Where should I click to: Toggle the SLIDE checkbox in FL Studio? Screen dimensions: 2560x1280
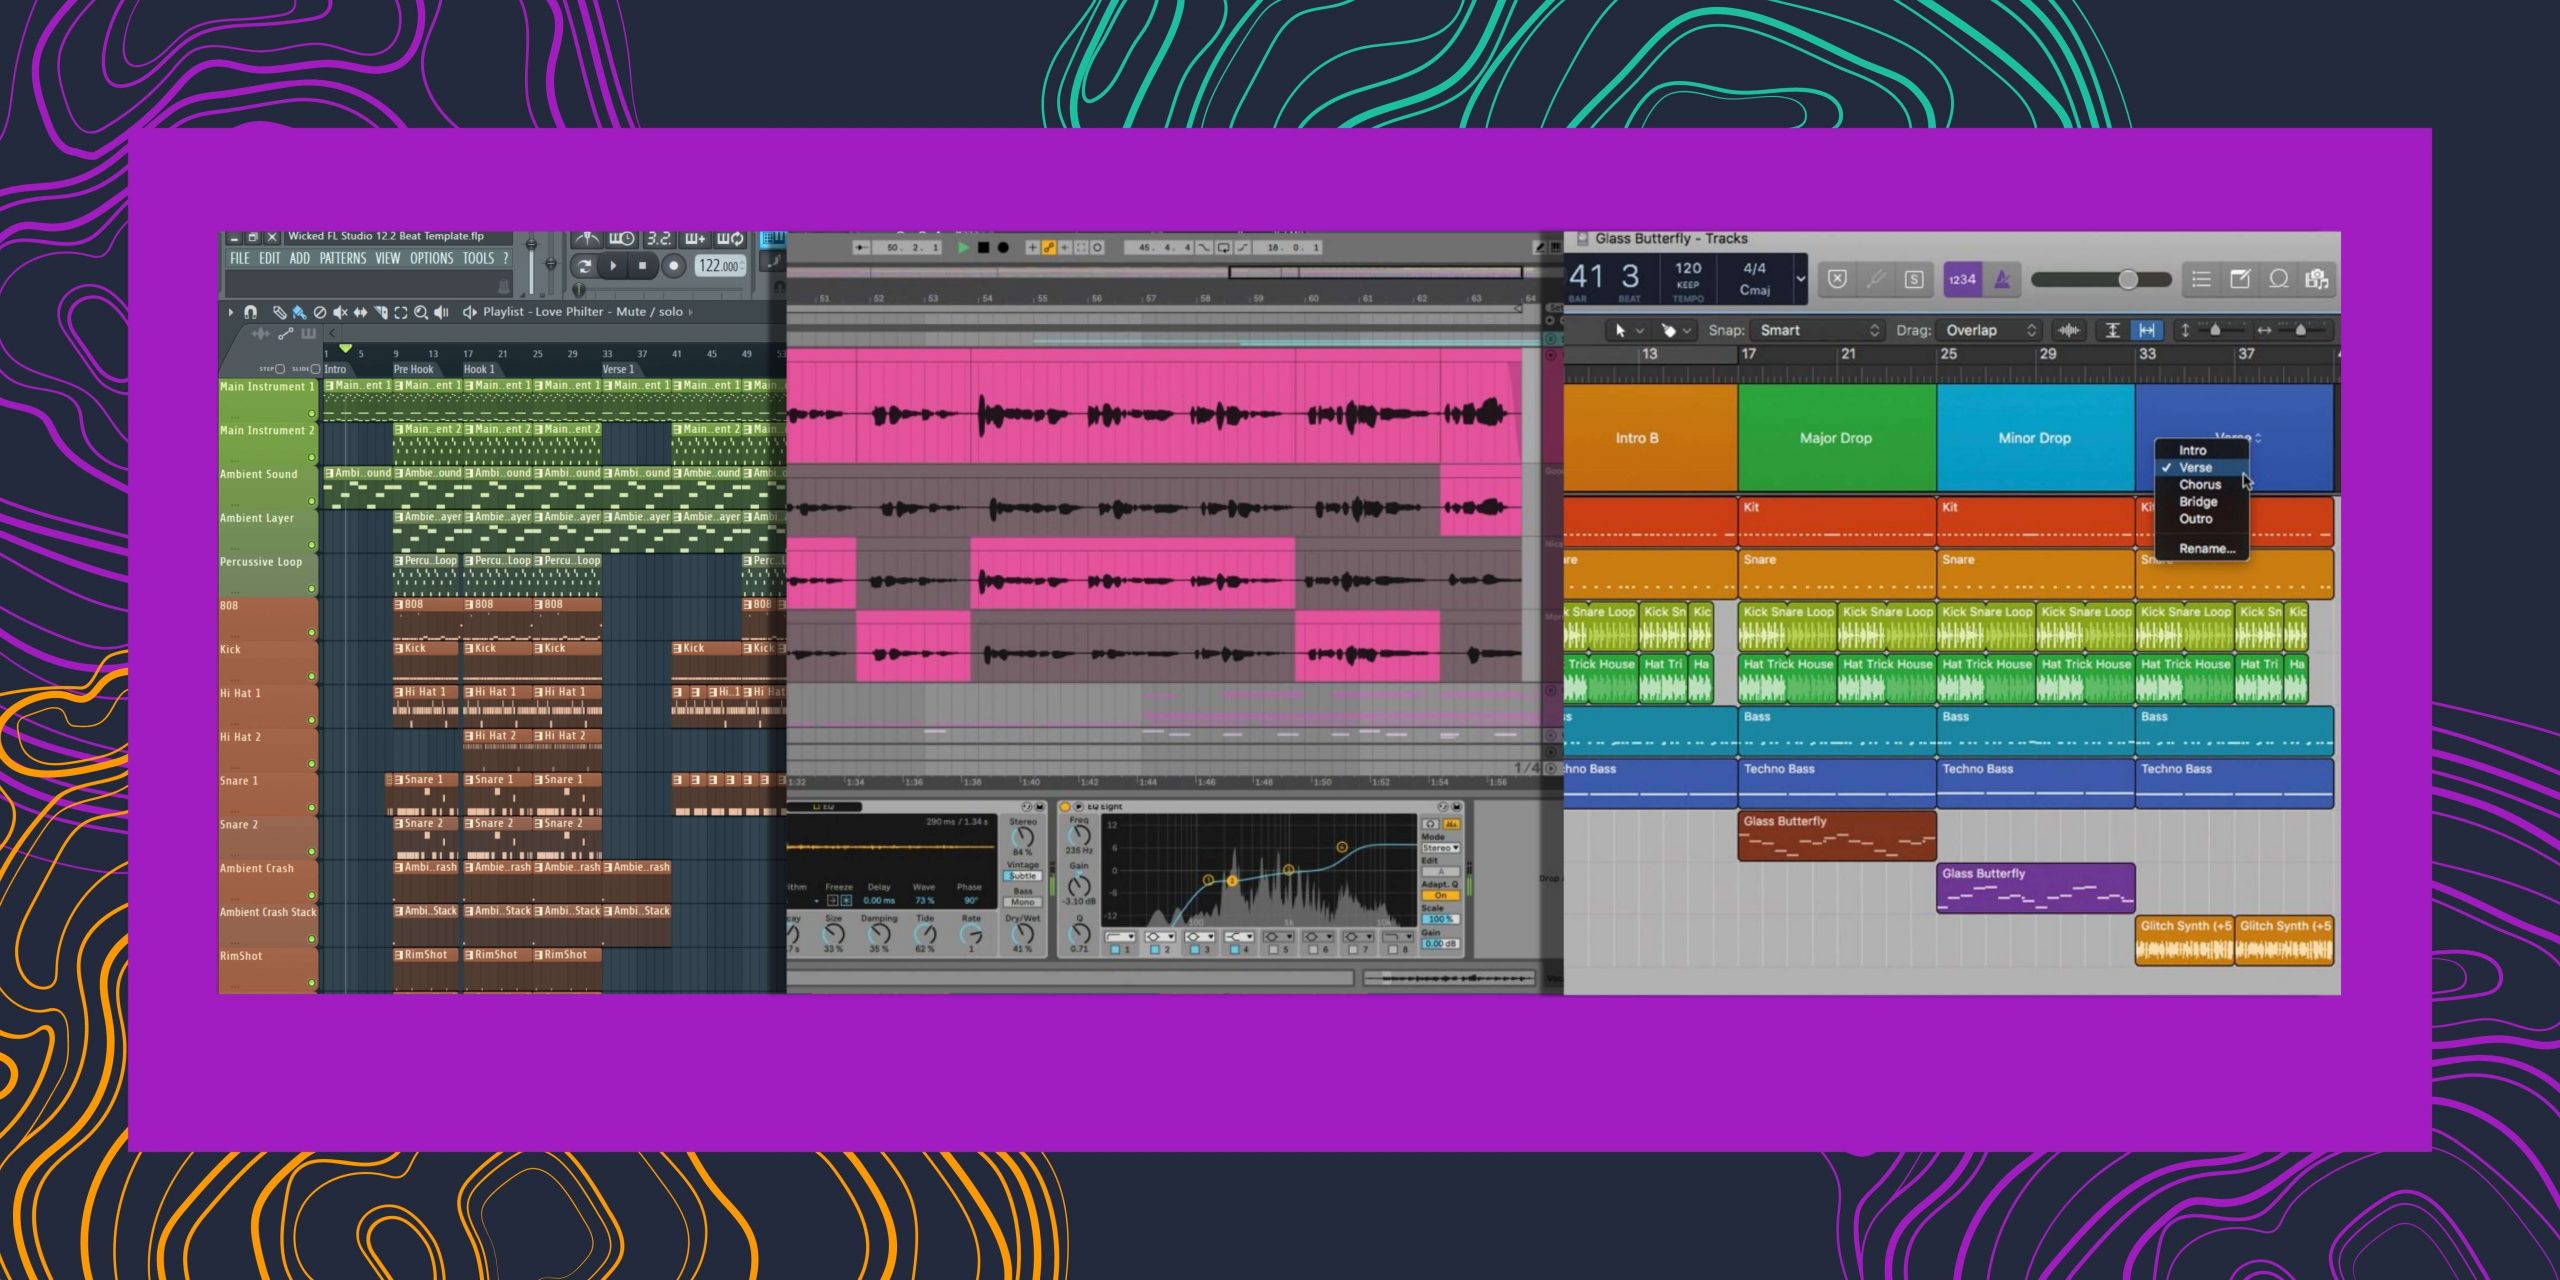(315, 369)
